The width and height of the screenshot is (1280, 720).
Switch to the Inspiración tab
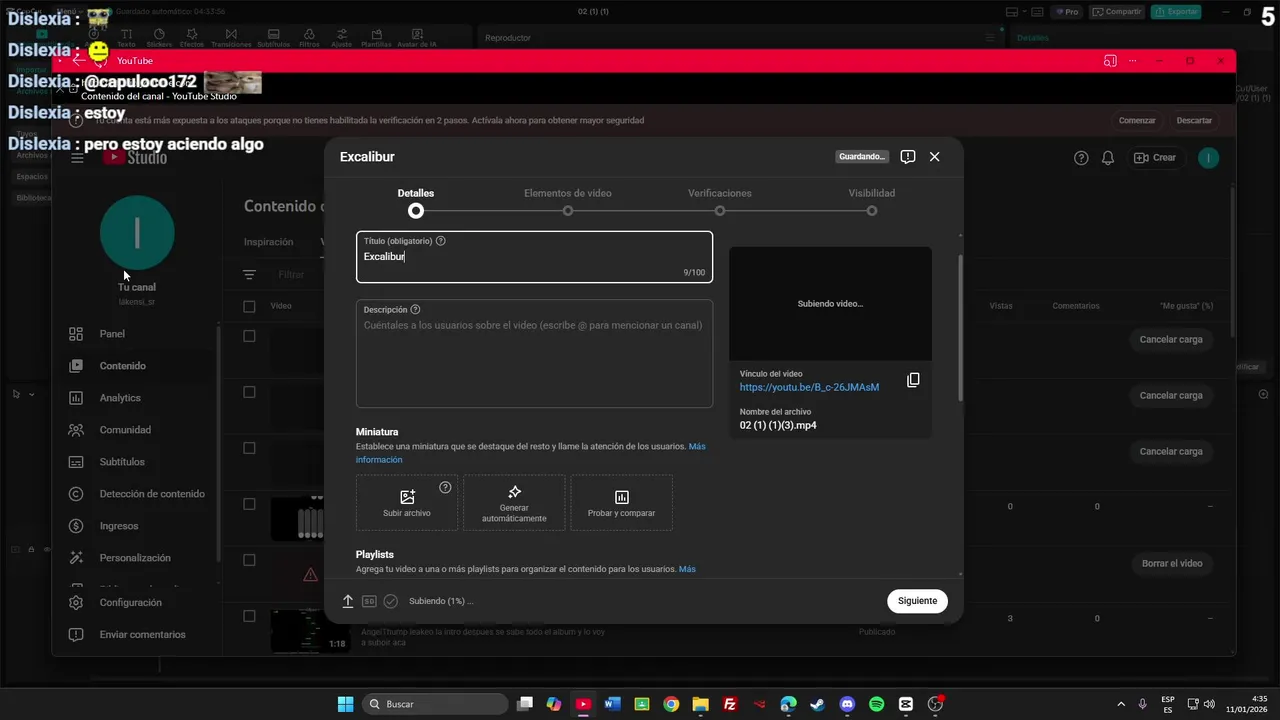(269, 242)
